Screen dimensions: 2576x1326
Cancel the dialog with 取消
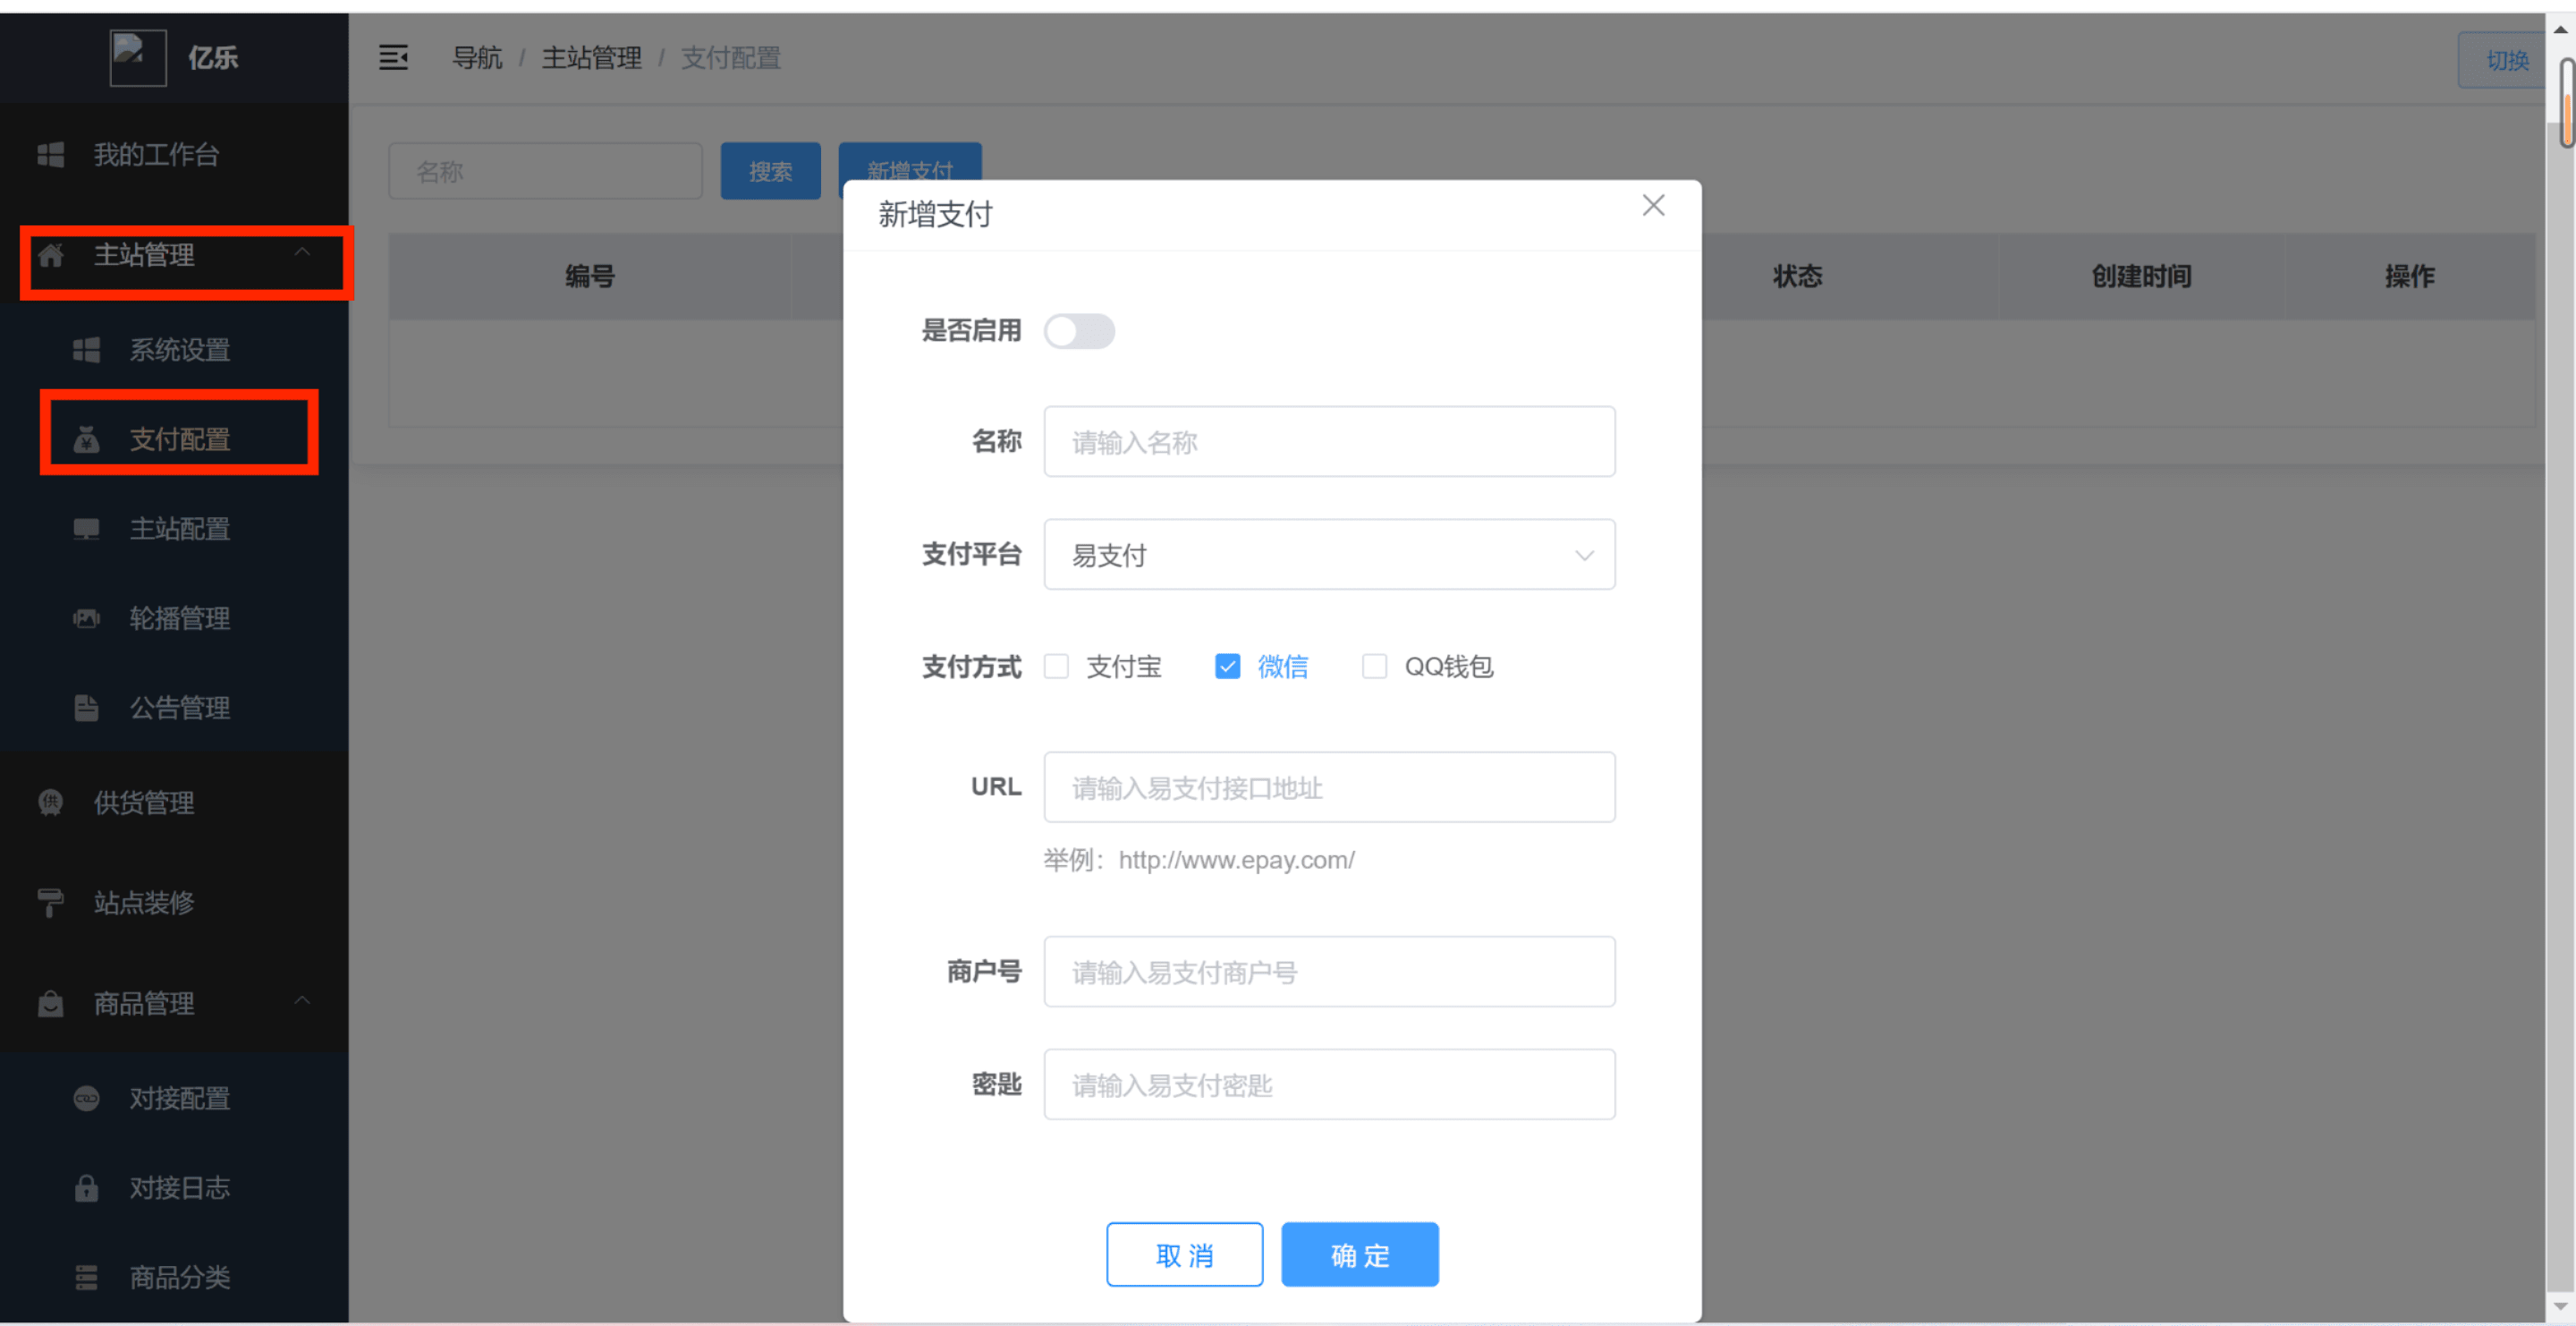tap(1184, 1254)
